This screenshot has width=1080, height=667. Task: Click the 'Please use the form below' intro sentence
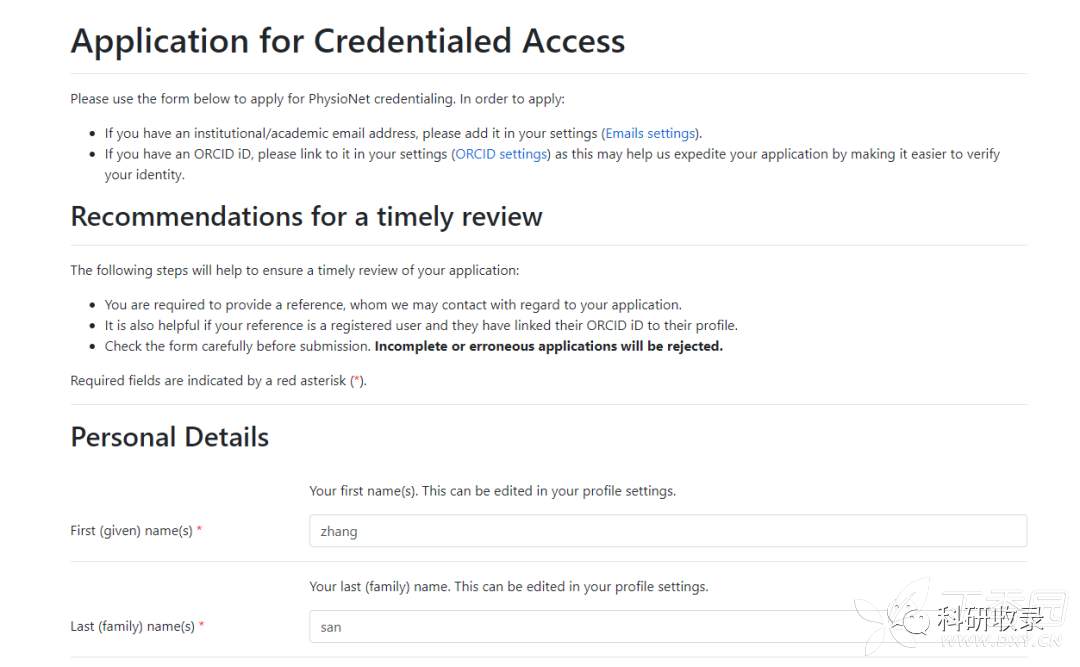[x=317, y=99]
